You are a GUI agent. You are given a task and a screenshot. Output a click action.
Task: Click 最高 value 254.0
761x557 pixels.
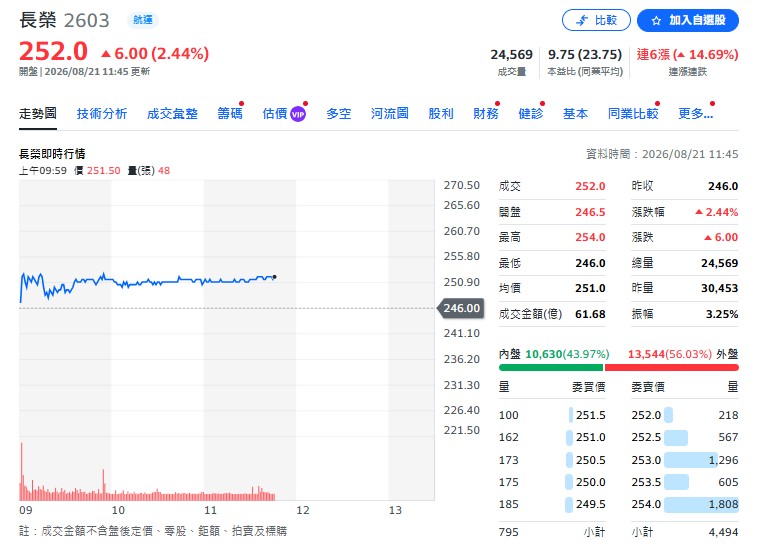(590, 237)
